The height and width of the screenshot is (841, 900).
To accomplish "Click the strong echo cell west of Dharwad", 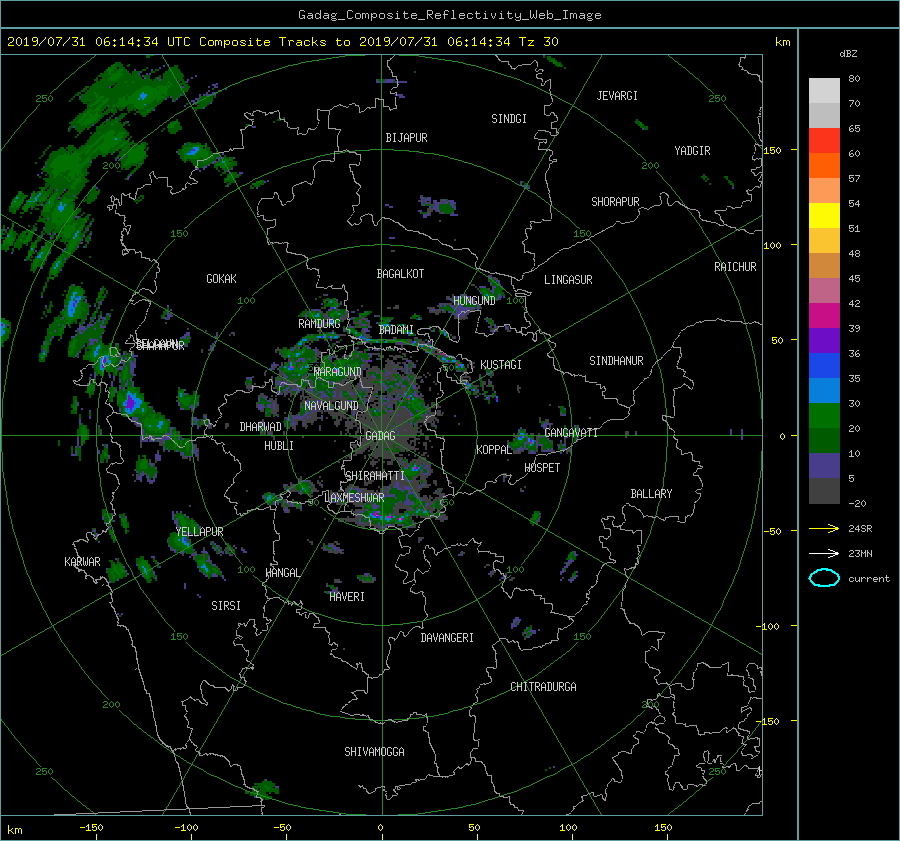I will pos(131,402).
